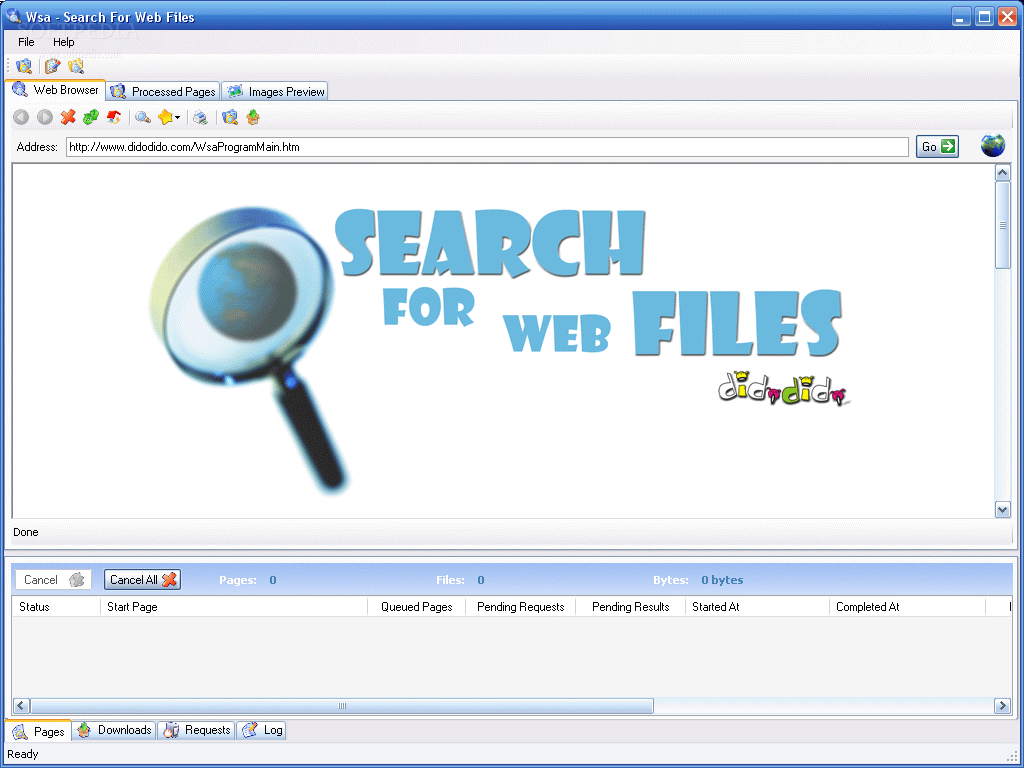Click the 'Files: 0' counter text
The height and width of the screenshot is (768, 1024).
click(x=460, y=580)
